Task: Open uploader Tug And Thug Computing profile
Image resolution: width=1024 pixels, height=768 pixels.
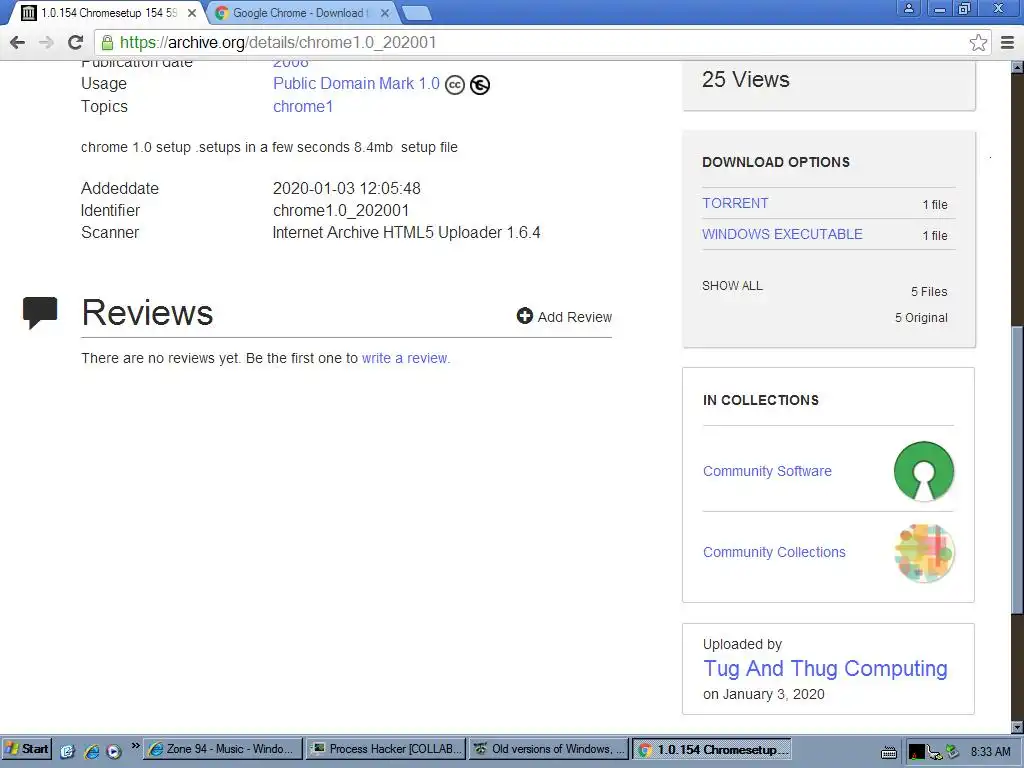Action: click(x=825, y=669)
